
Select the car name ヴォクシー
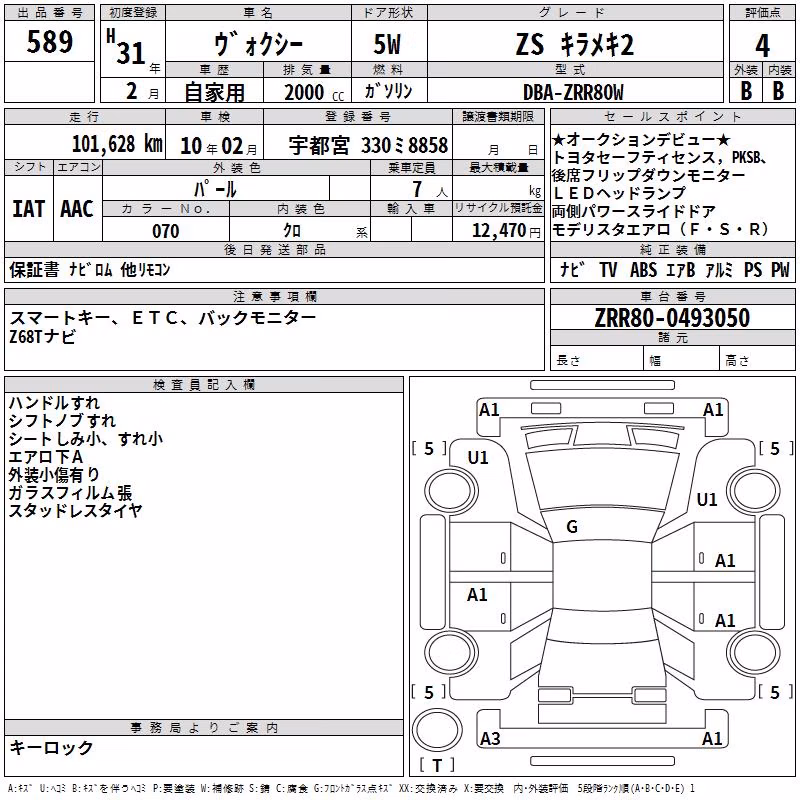tap(258, 45)
